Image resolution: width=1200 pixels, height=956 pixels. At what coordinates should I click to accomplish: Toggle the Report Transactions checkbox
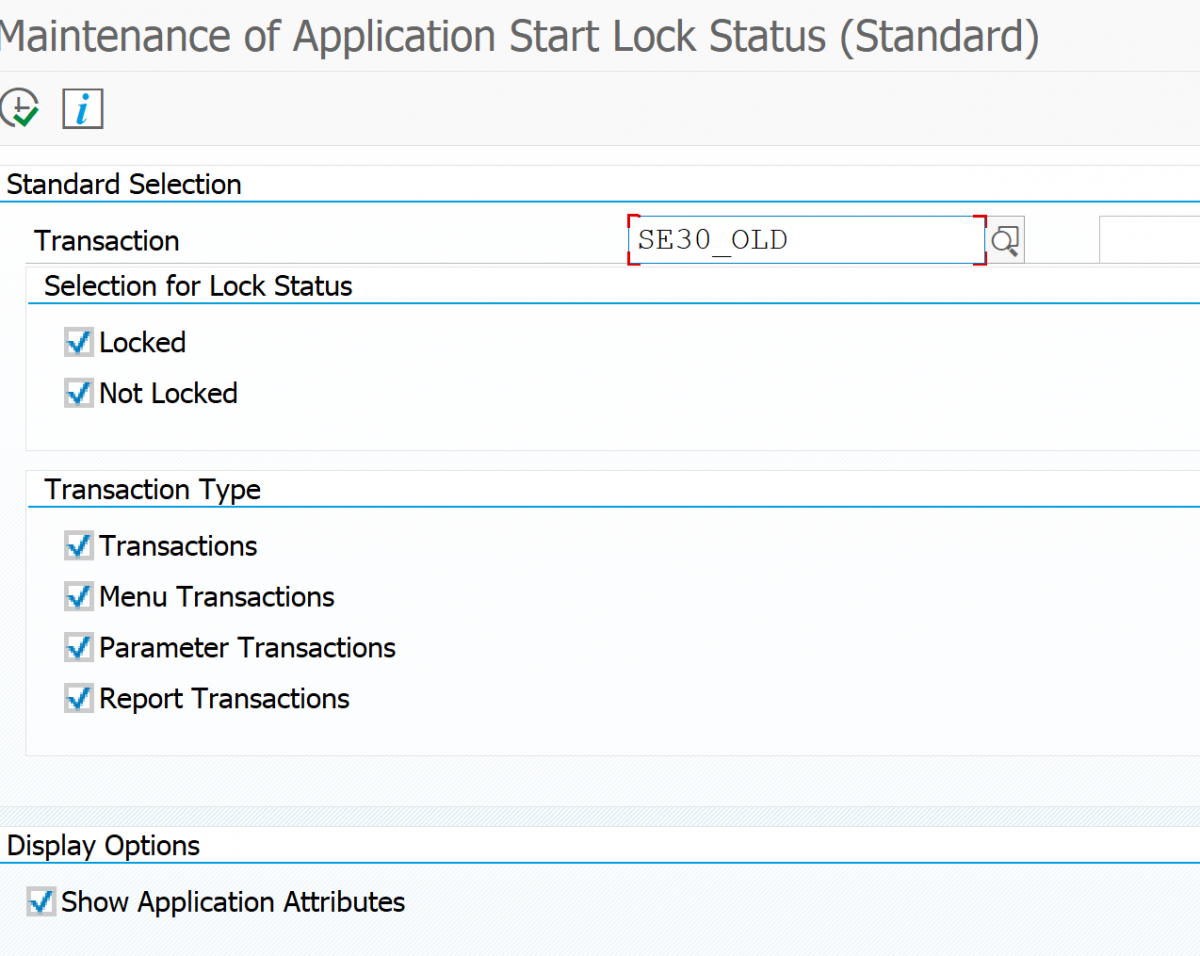[x=78, y=699]
